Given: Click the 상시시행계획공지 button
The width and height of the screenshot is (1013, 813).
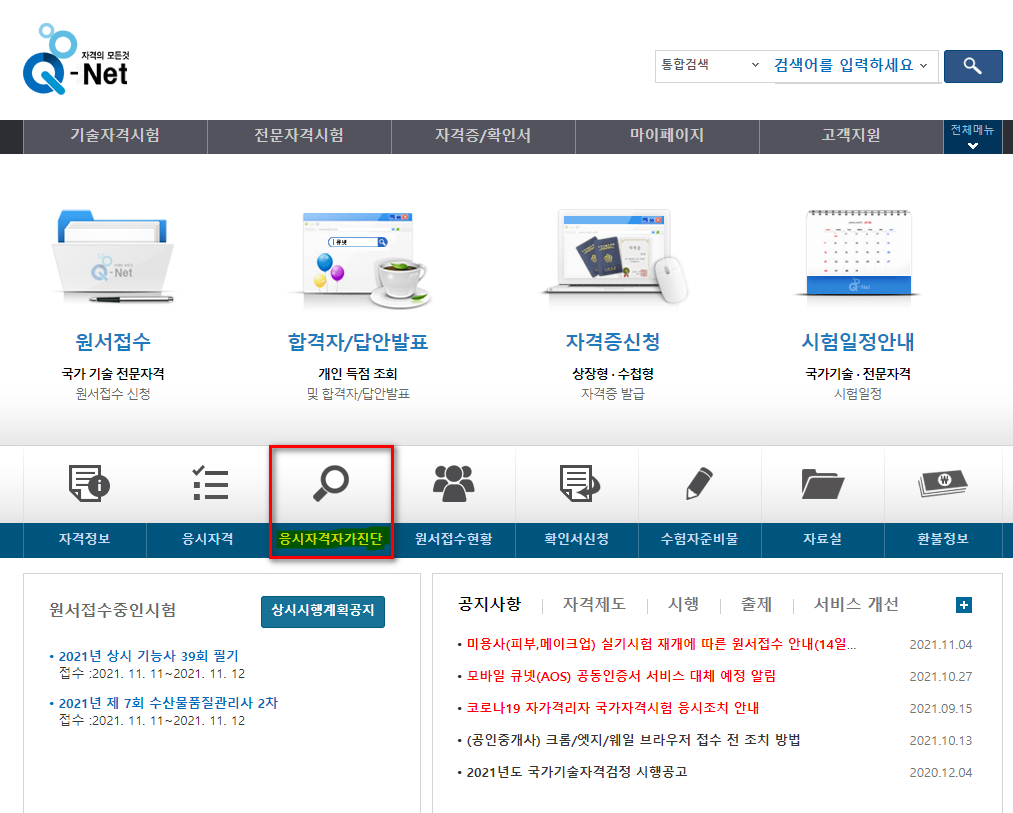Looking at the screenshot, I should [x=323, y=611].
